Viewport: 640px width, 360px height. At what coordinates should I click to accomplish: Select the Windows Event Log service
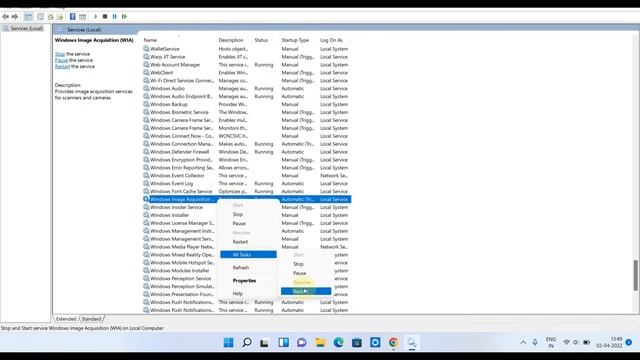tap(247, 184)
